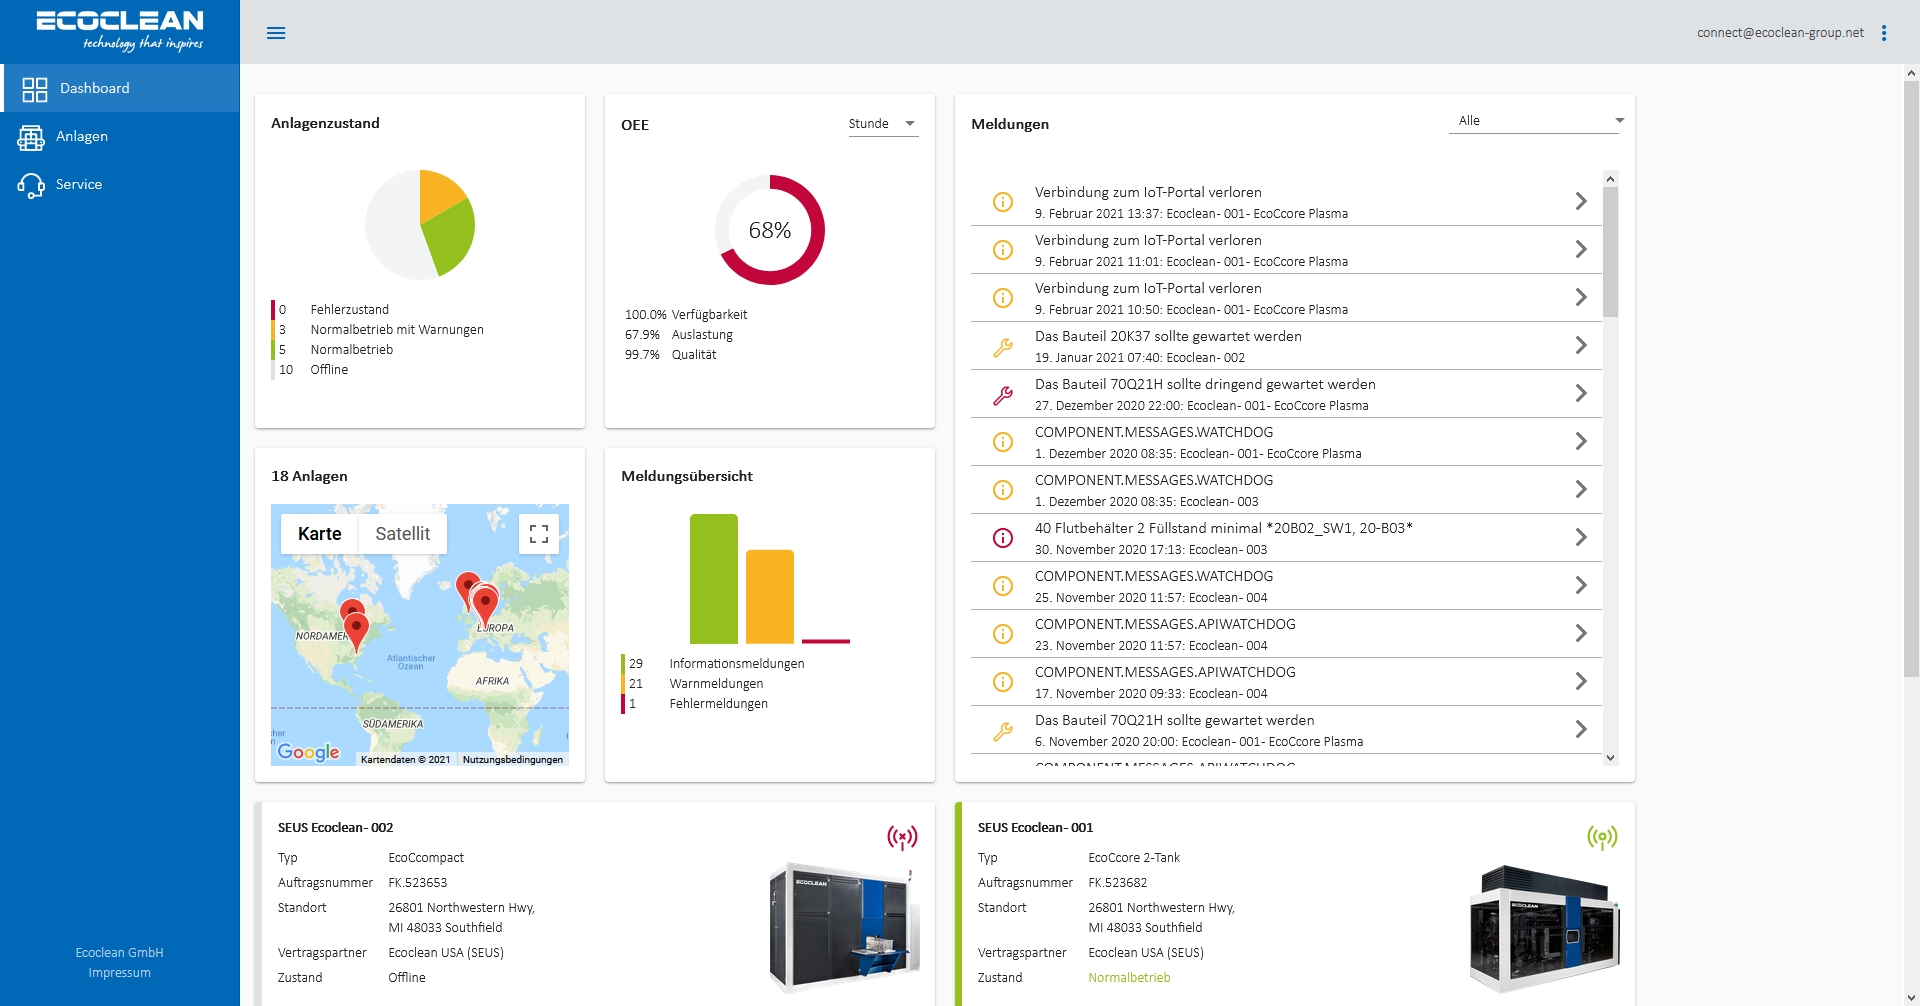Click the three-dot account options icon
This screenshot has height=1006, width=1920.
[x=1884, y=33]
